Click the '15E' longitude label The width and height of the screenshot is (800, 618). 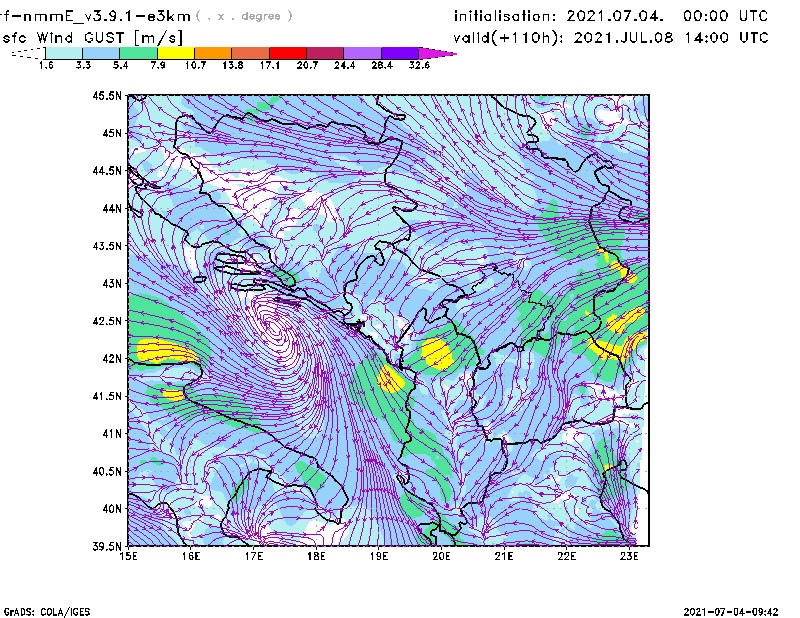pyautogui.click(x=128, y=556)
